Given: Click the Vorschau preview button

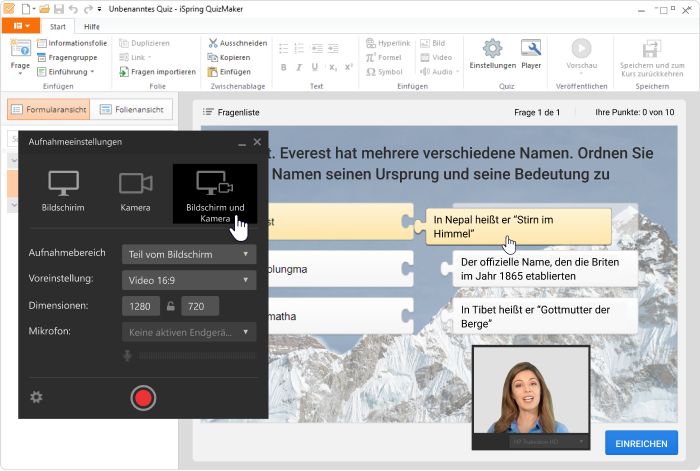Looking at the screenshot, I should pyautogui.click(x=581, y=56).
